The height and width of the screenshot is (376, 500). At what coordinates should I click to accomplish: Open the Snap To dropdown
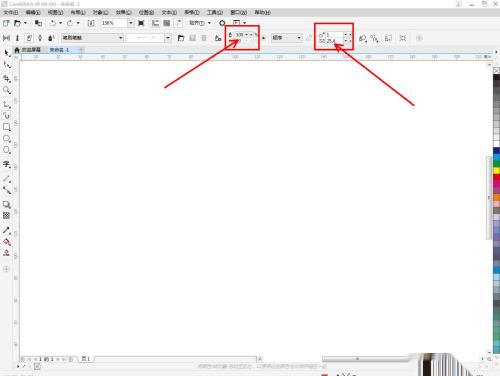pos(200,23)
